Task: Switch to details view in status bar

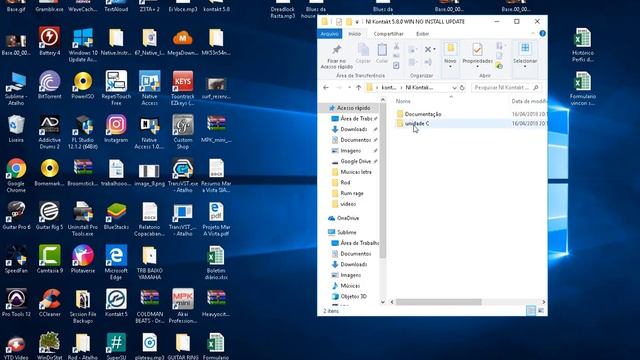Action: pyautogui.click(x=531, y=311)
